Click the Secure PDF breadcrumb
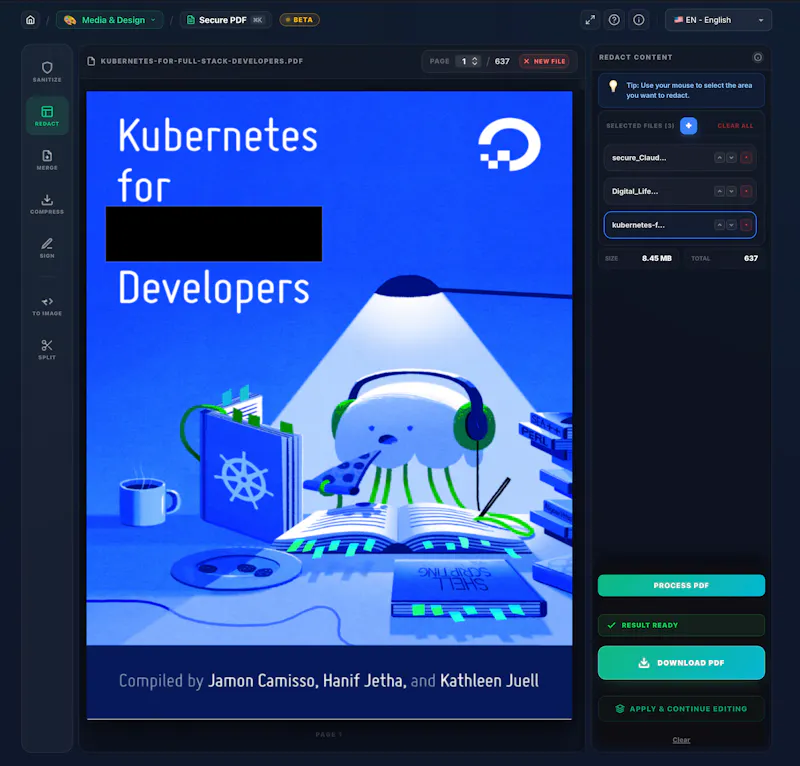The height and width of the screenshot is (766, 800). pyautogui.click(x=225, y=20)
